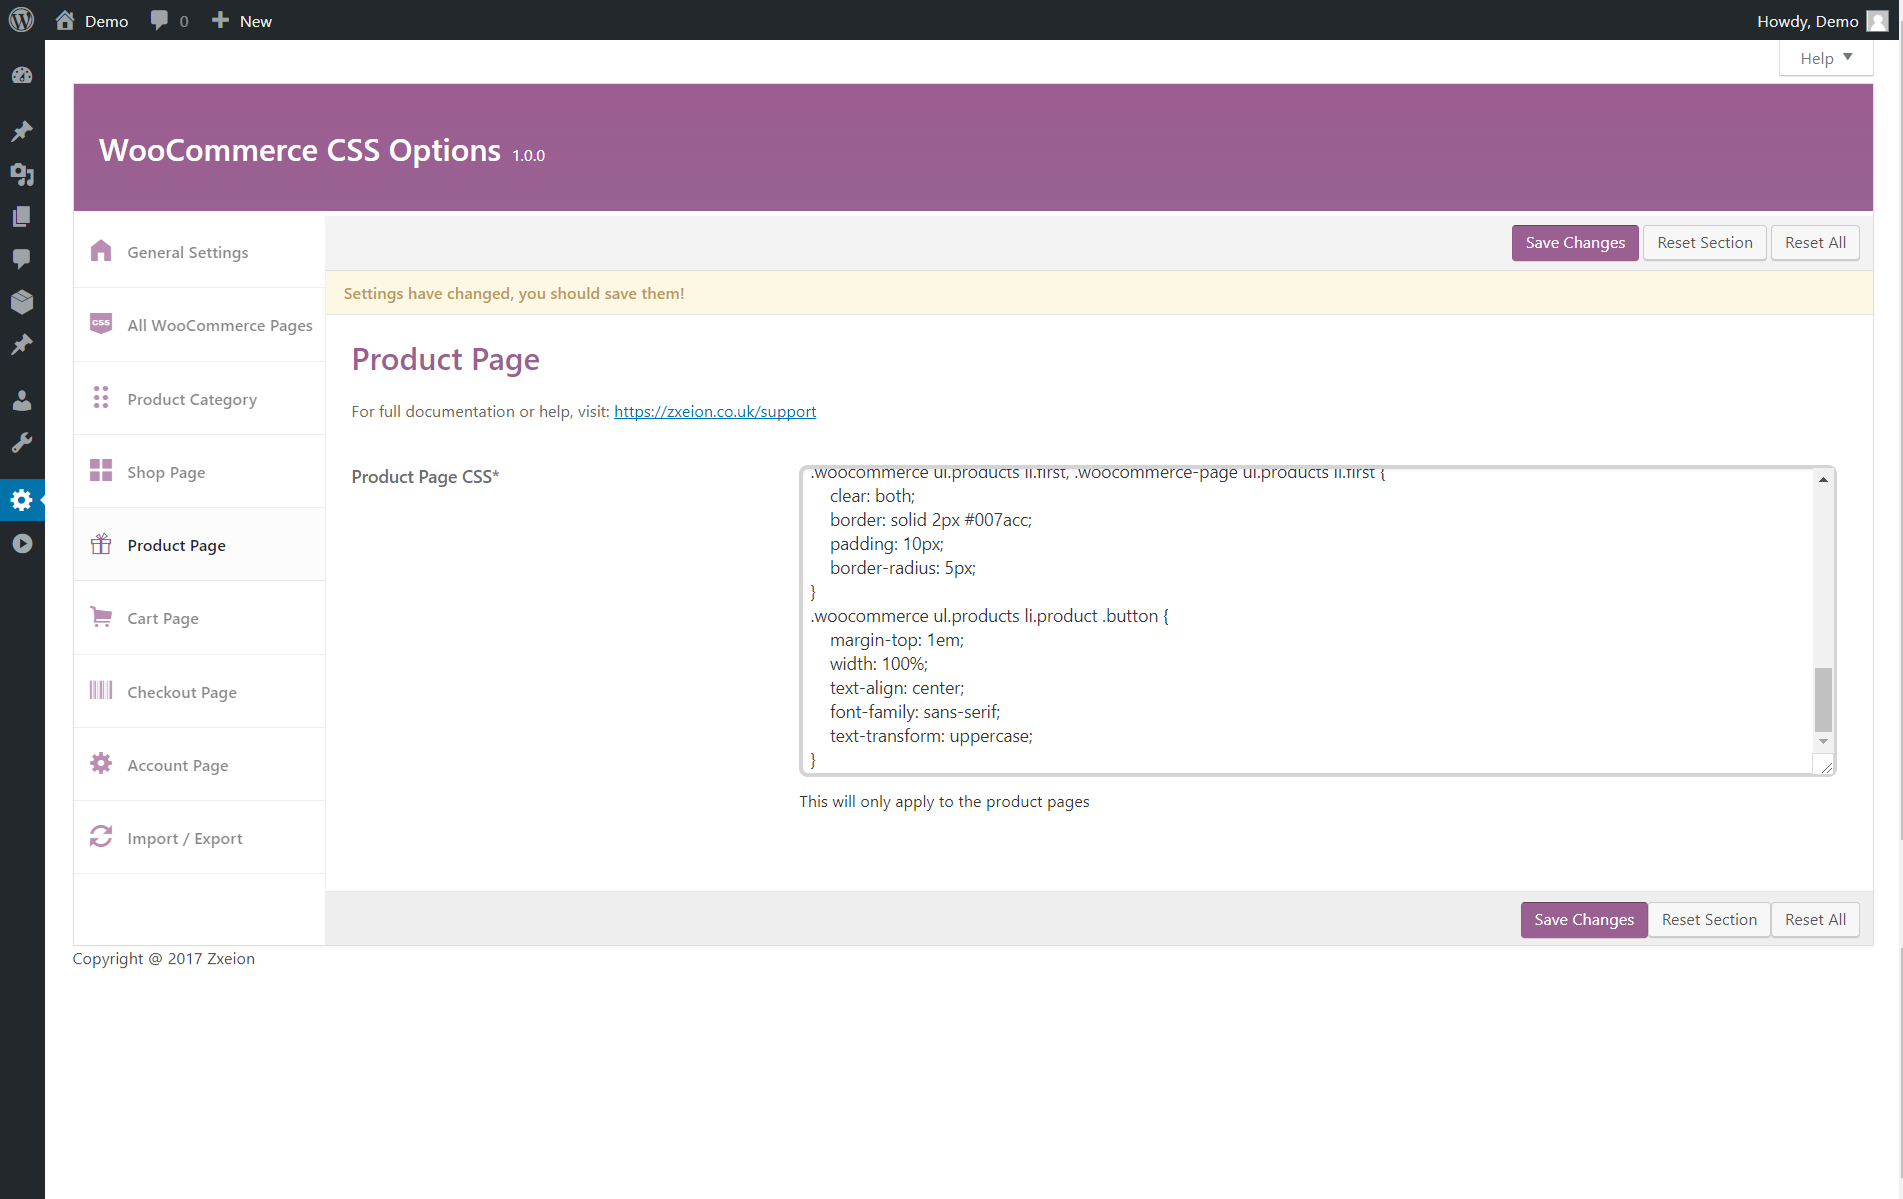1903x1199 pixels.
Task: Select the Product Category section
Action: (x=192, y=398)
